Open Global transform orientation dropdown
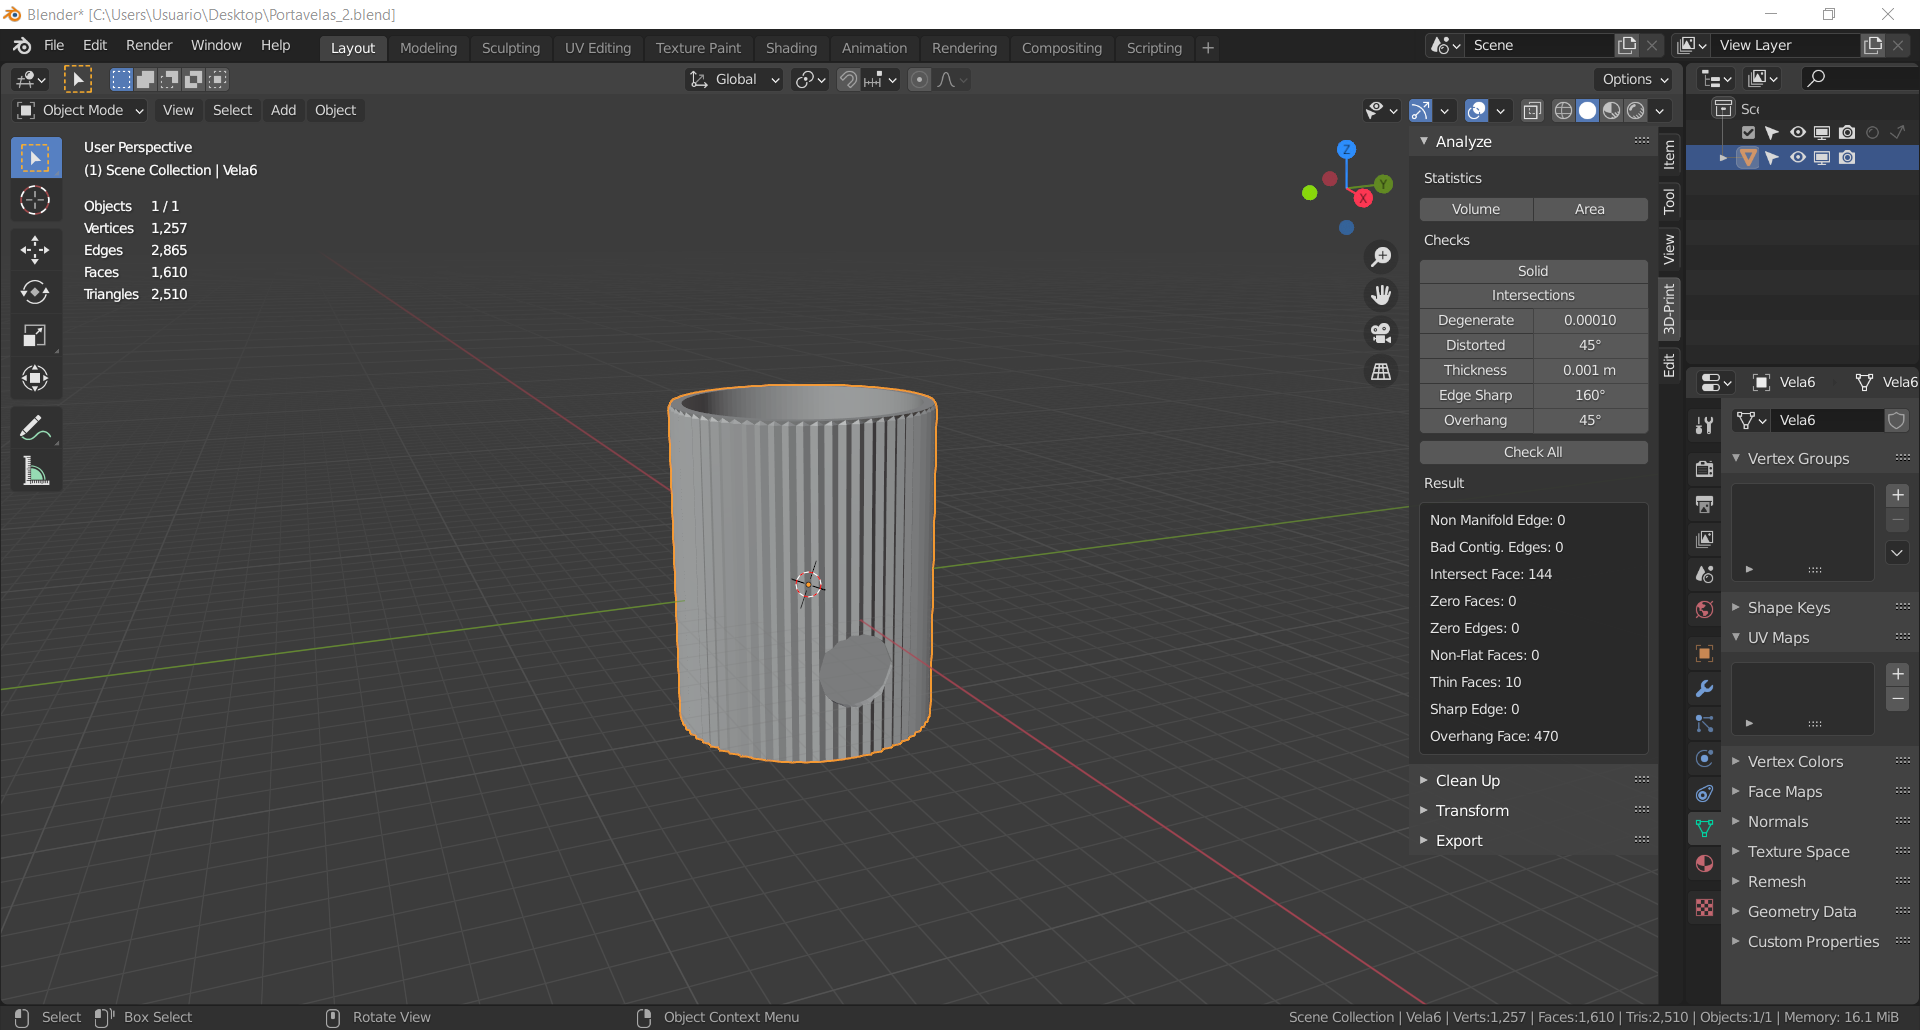Screen dimensions: 1920x1030 click(735, 80)
